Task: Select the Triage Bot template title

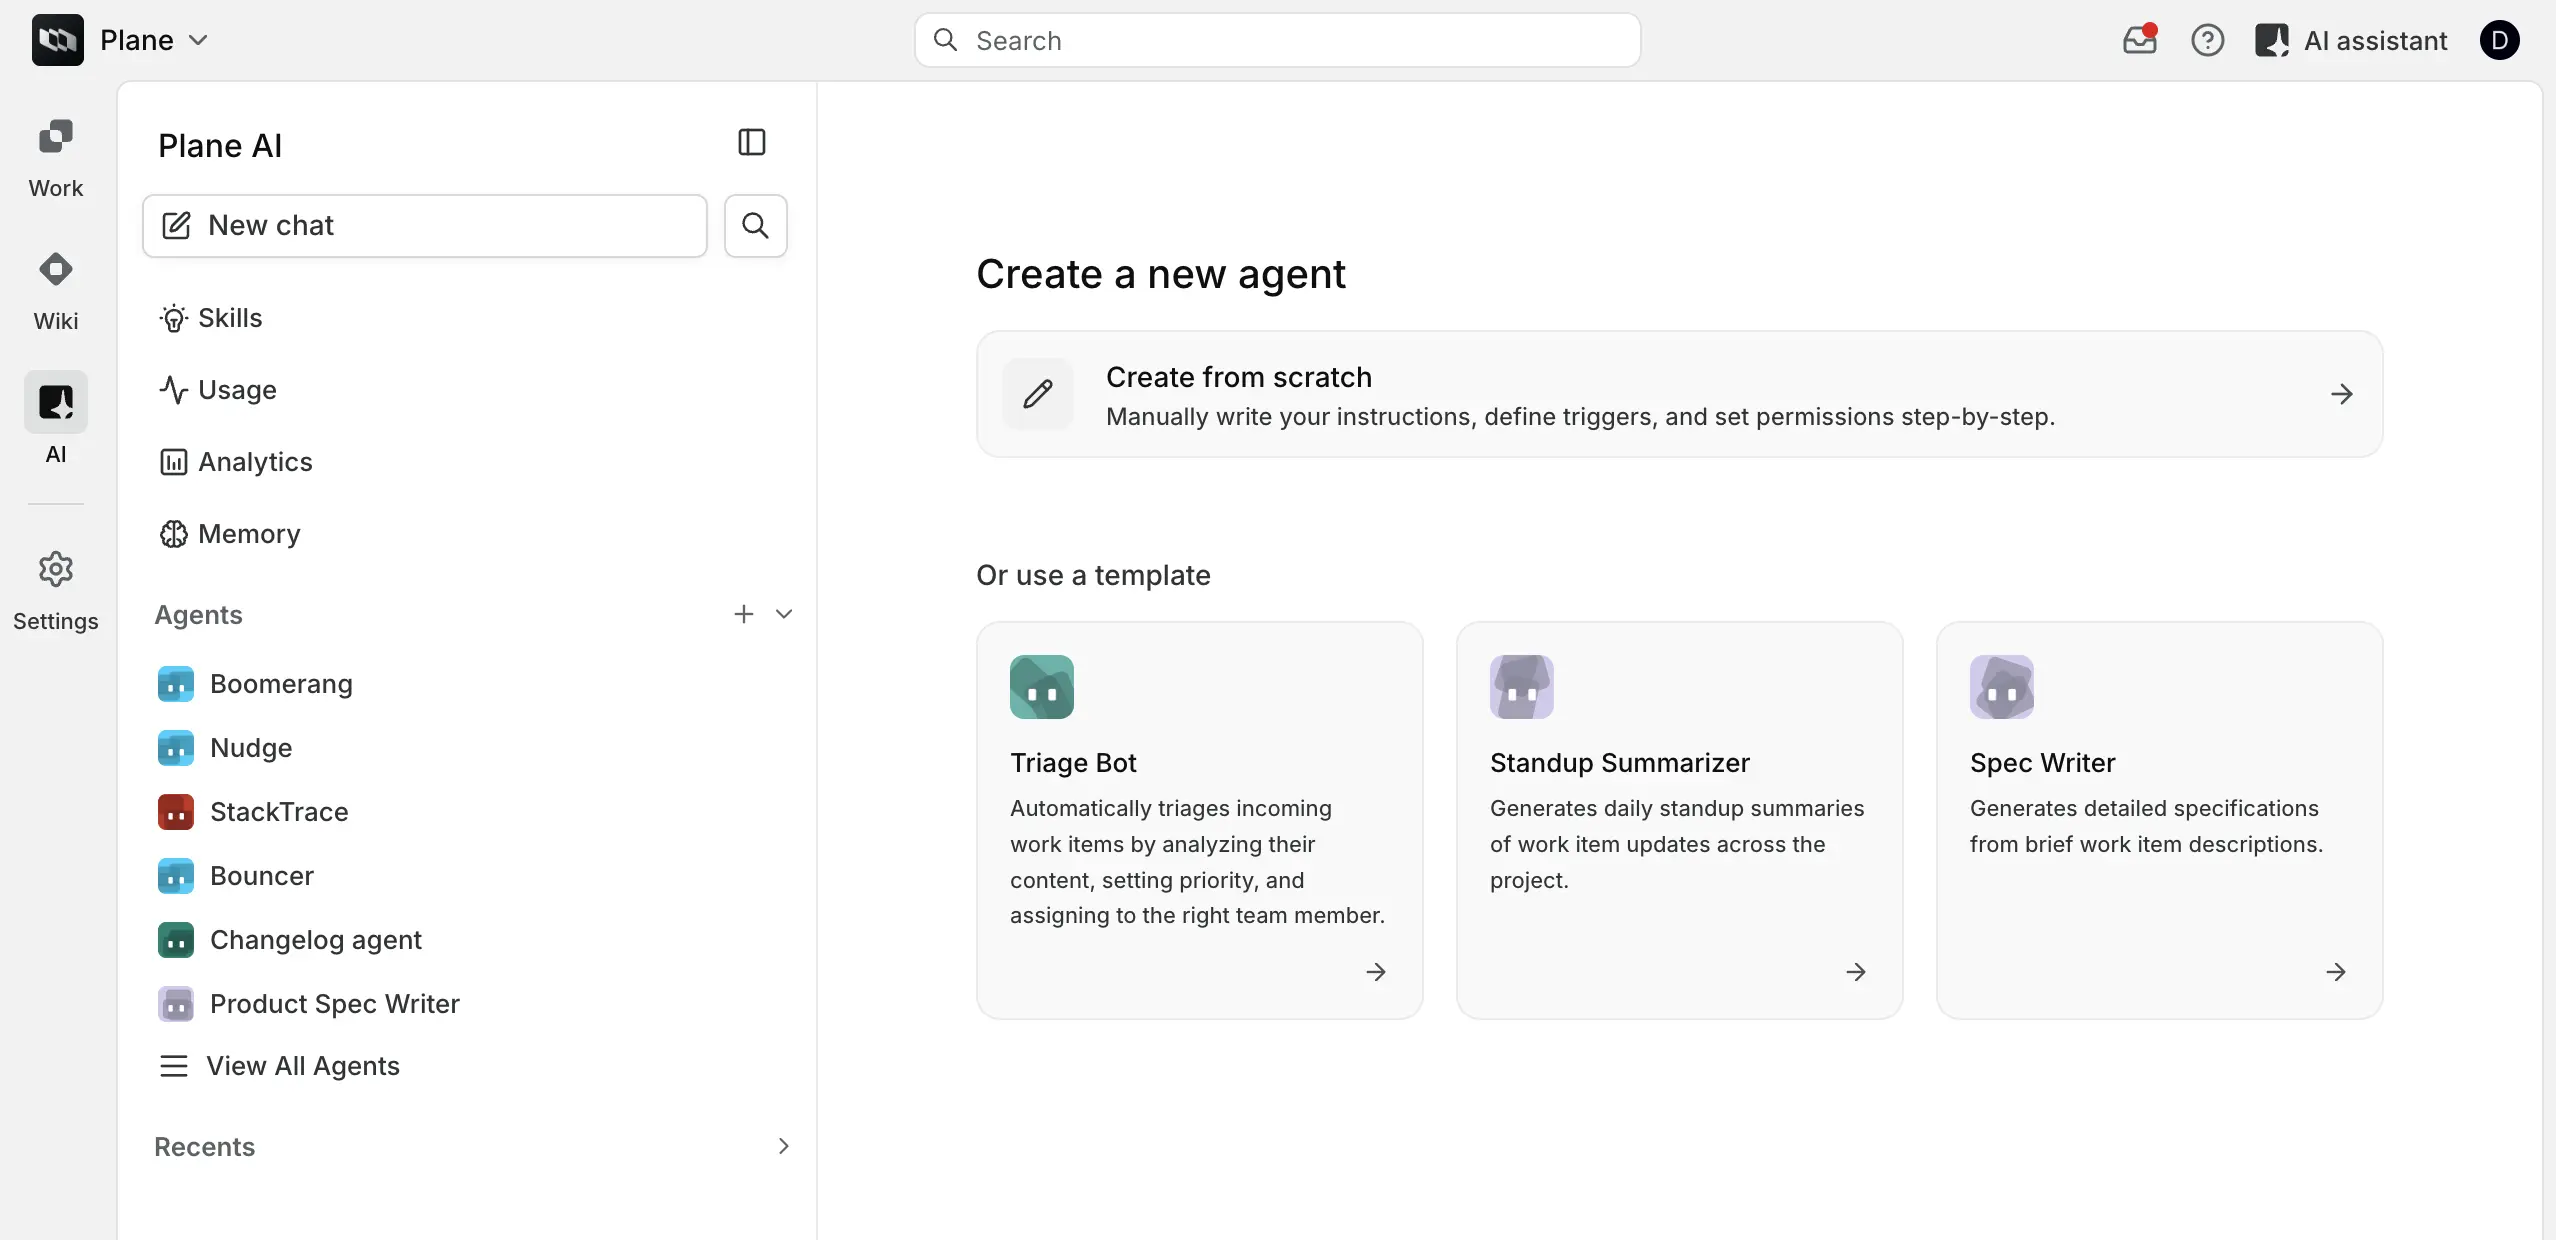Action: [1073, 763]
